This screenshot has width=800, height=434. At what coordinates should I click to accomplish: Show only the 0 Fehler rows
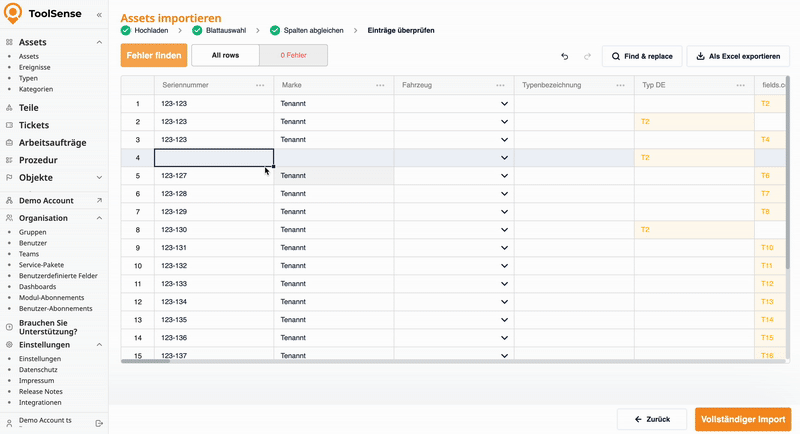[293, 56]
